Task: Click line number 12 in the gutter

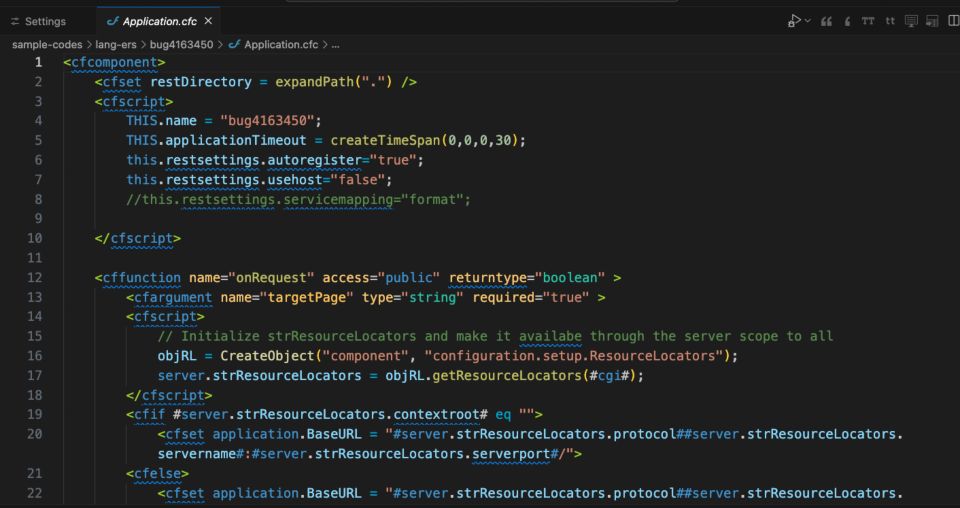Action: [x=35, y=277]
